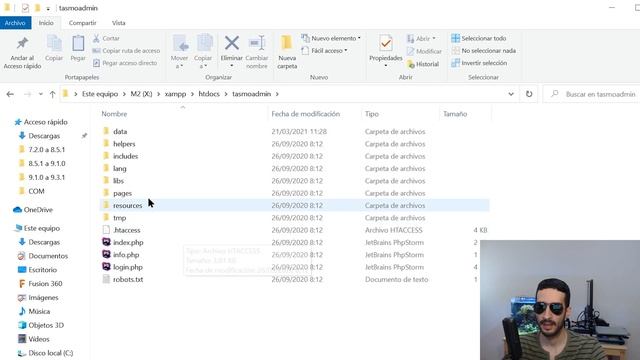
Task: Navigate to xampp in breadcrumb
Action: [x=175, y=94]
